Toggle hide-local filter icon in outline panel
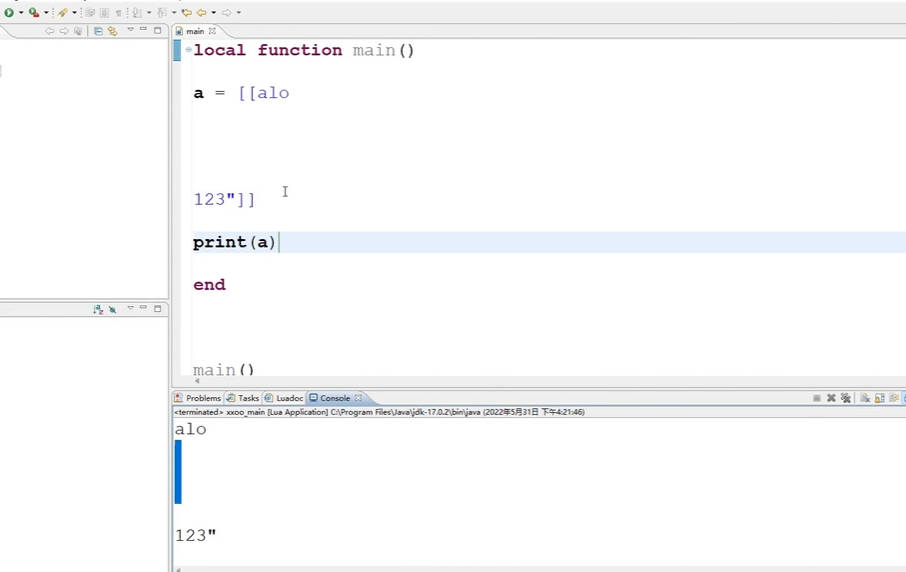 click(112, 310)
